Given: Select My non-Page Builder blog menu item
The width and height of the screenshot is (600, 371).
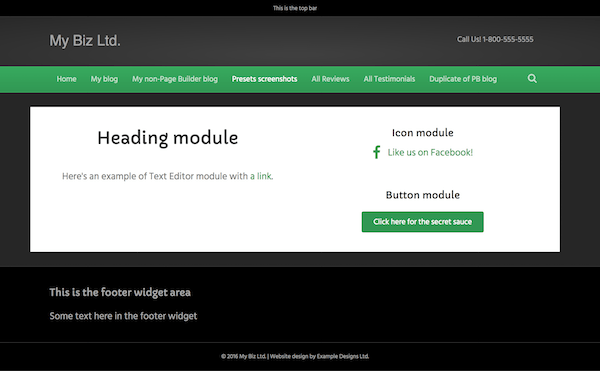Looking at the screenshot, I should 175,79.
